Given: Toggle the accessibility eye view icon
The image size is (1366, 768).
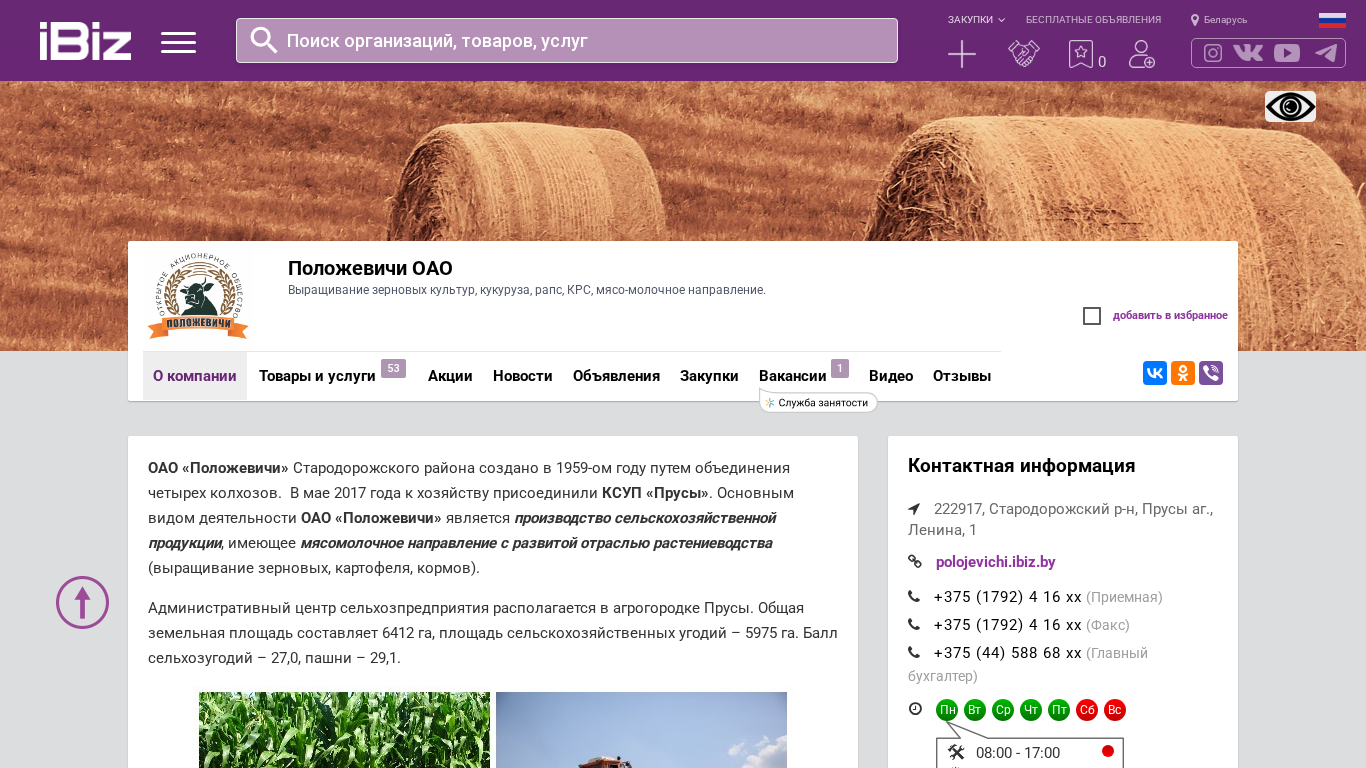Looking at the screenshot, I should coord(1290,106).
